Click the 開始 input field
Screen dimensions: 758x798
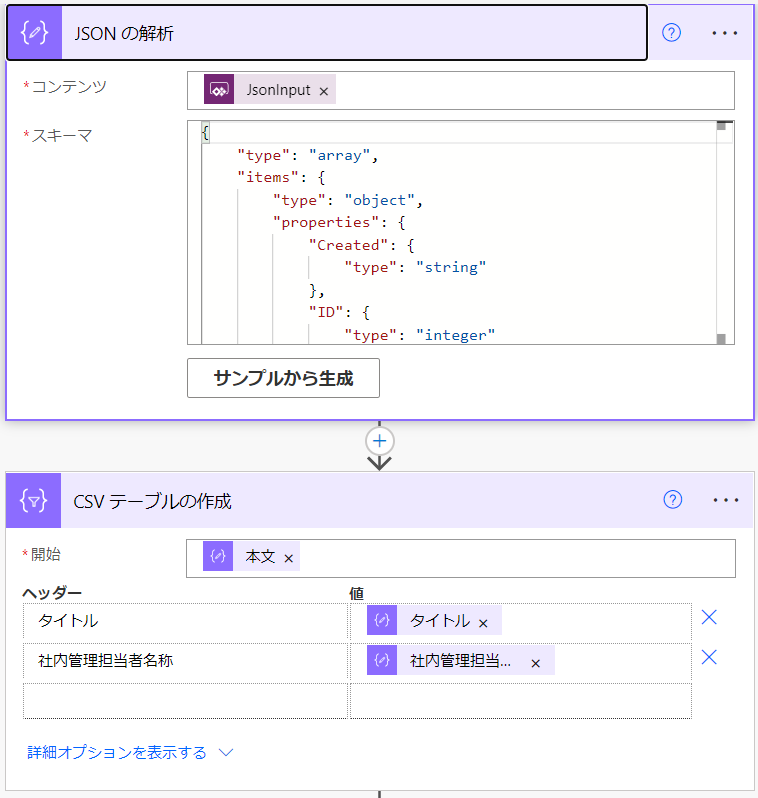[x=460, y=558]
